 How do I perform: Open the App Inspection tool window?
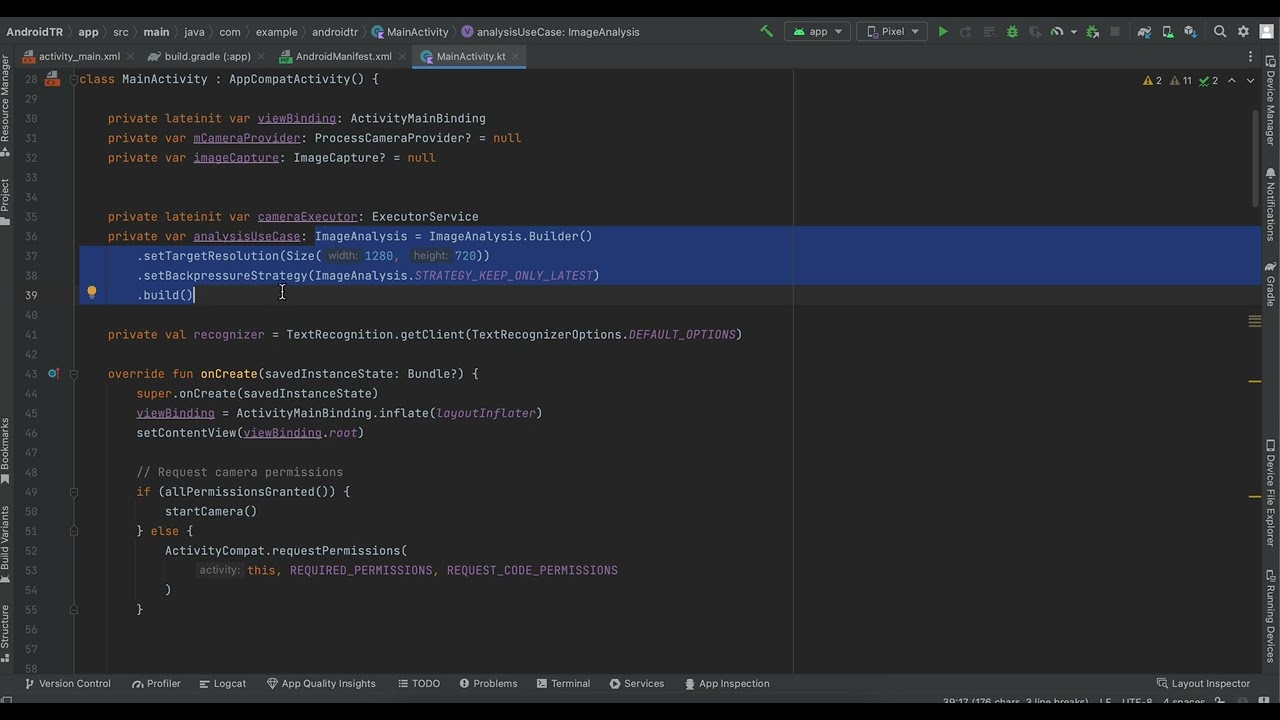tap(727, 684)
